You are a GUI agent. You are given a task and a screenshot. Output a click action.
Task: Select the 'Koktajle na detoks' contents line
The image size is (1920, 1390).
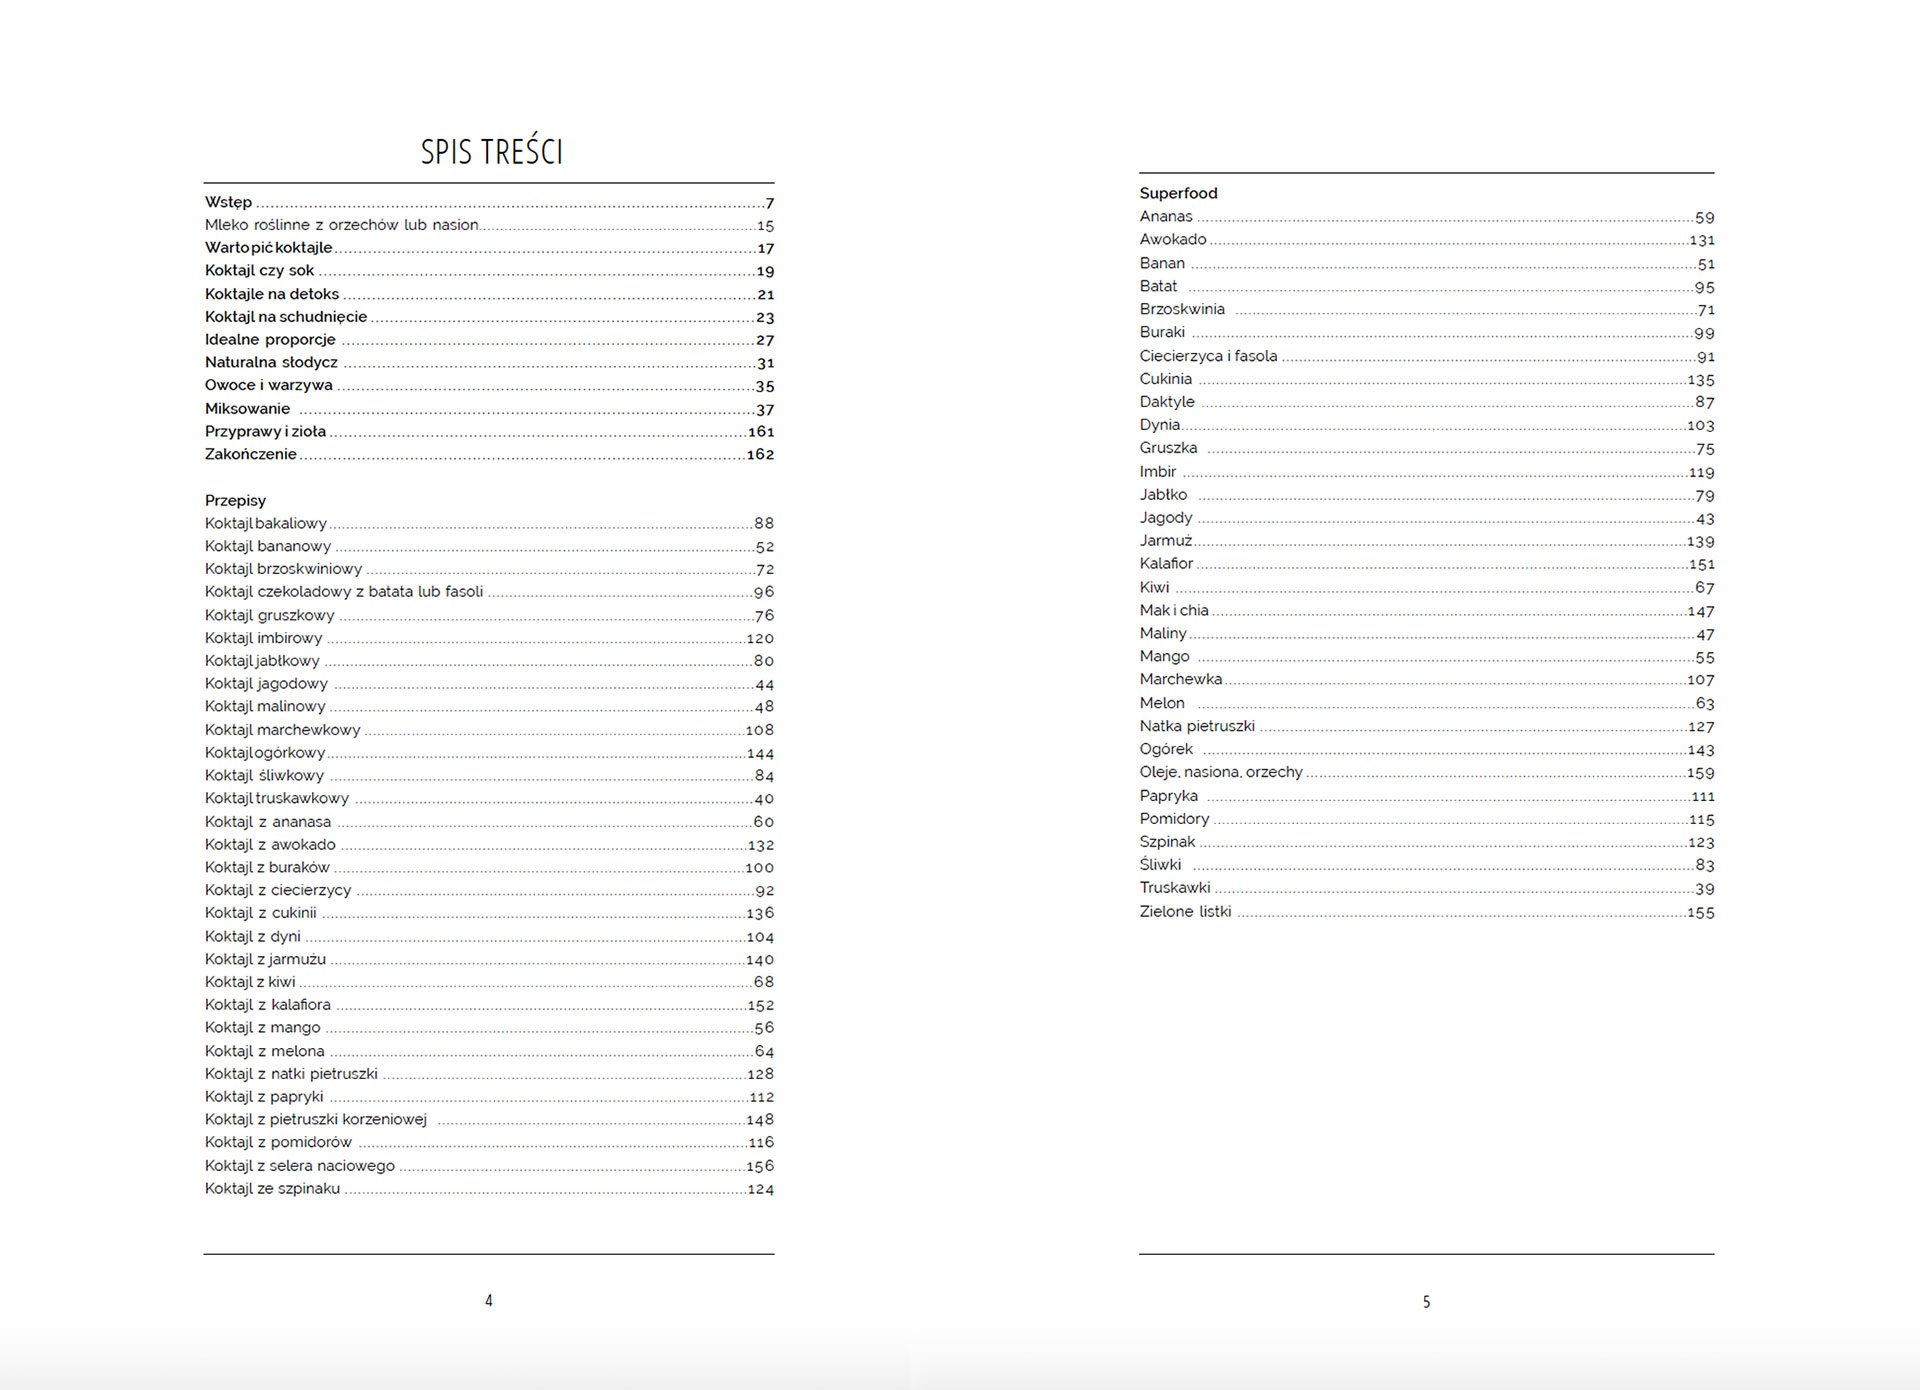[272, 294]
